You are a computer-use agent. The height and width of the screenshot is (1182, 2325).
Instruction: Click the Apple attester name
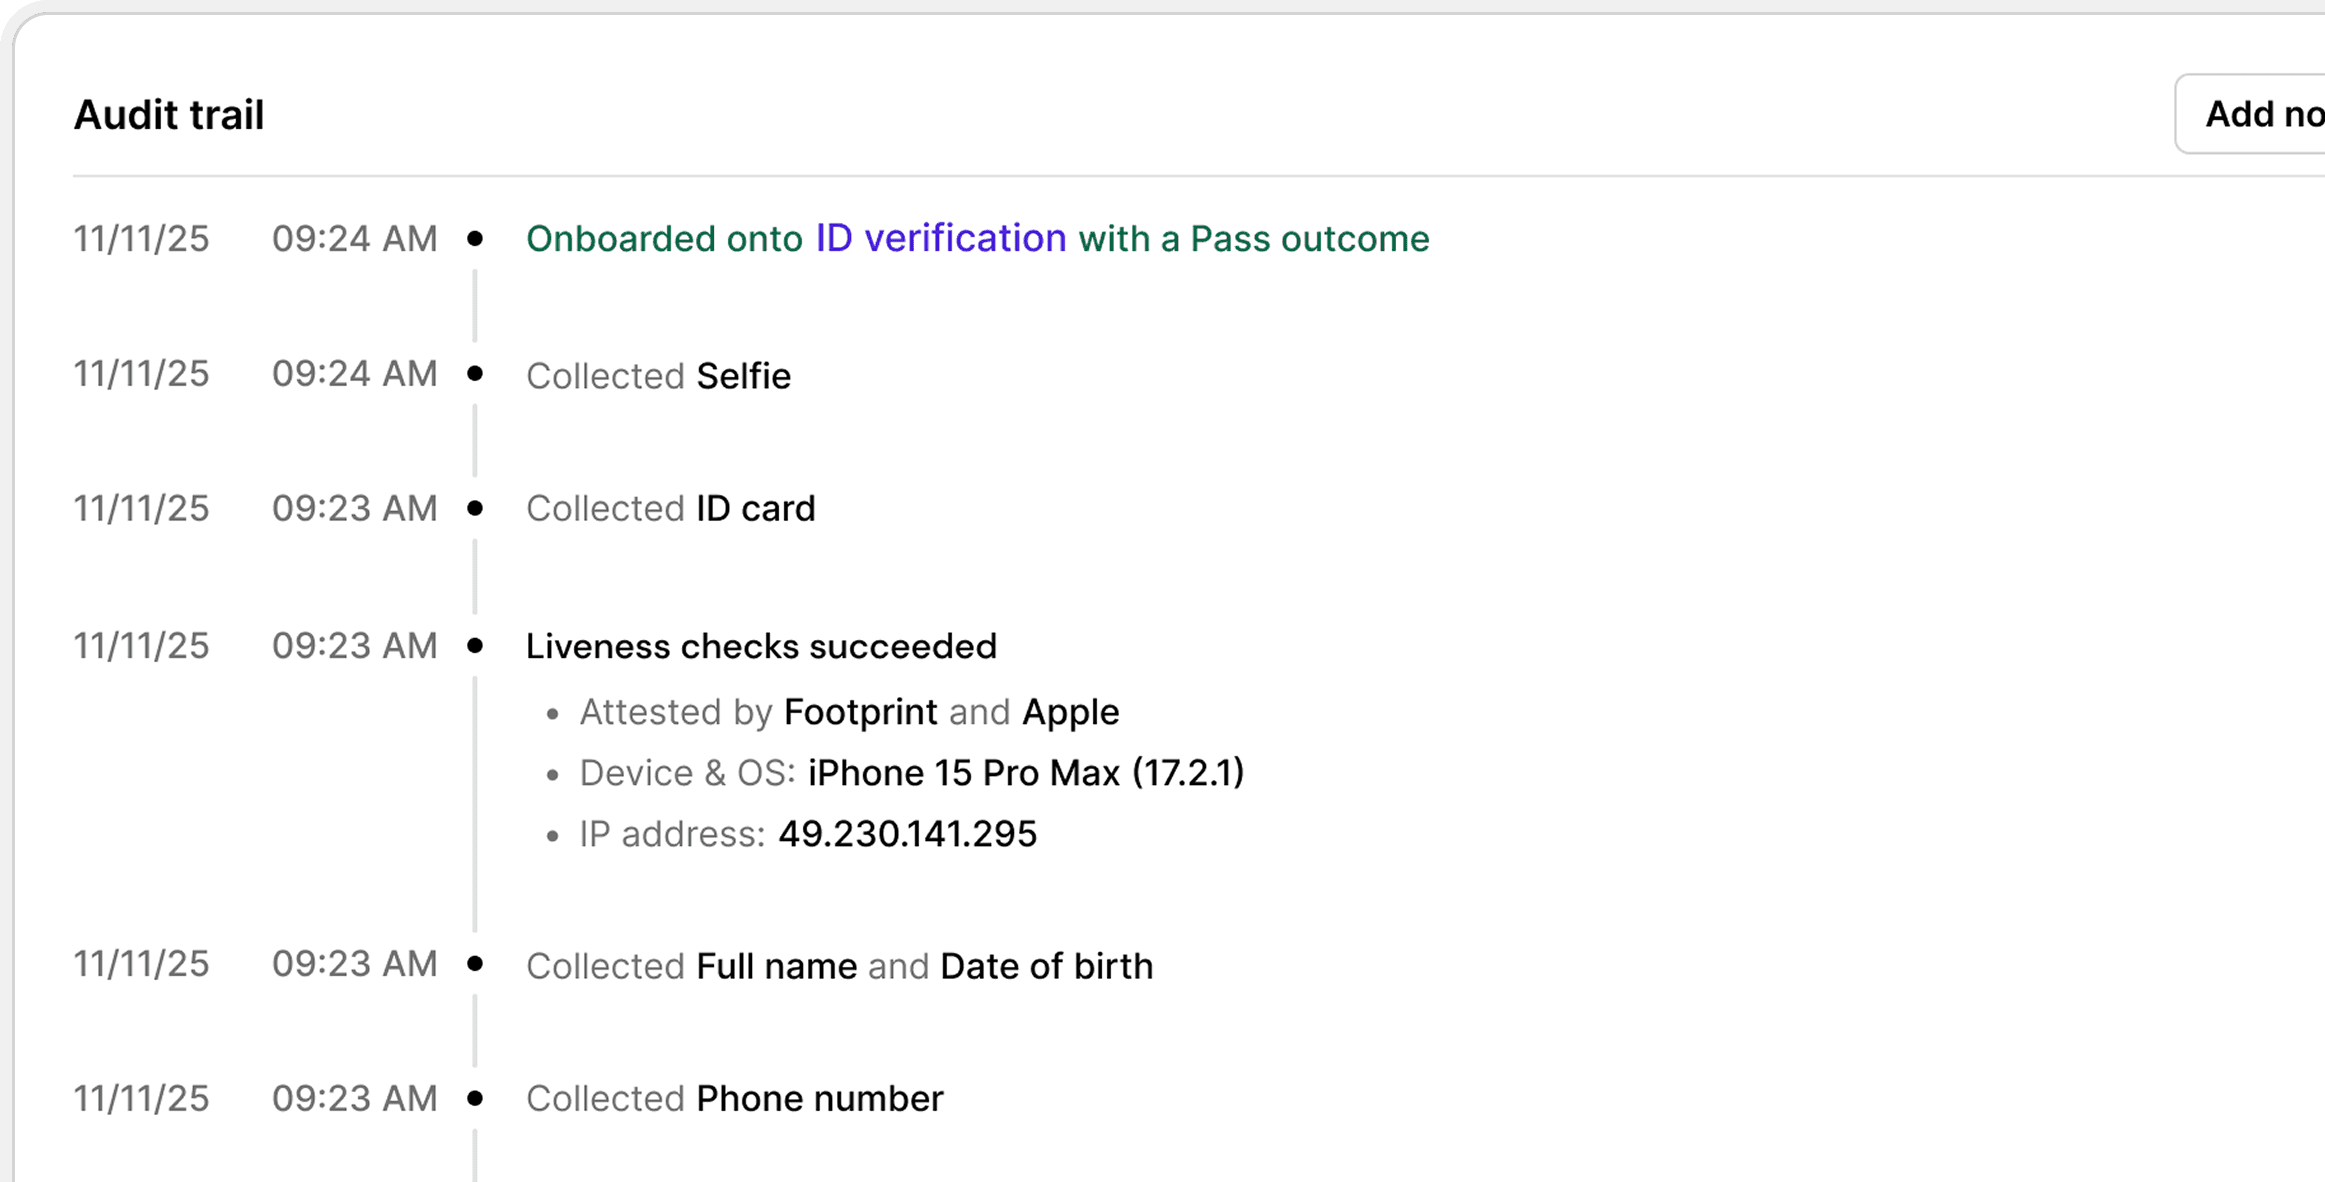click(1070, 712)
